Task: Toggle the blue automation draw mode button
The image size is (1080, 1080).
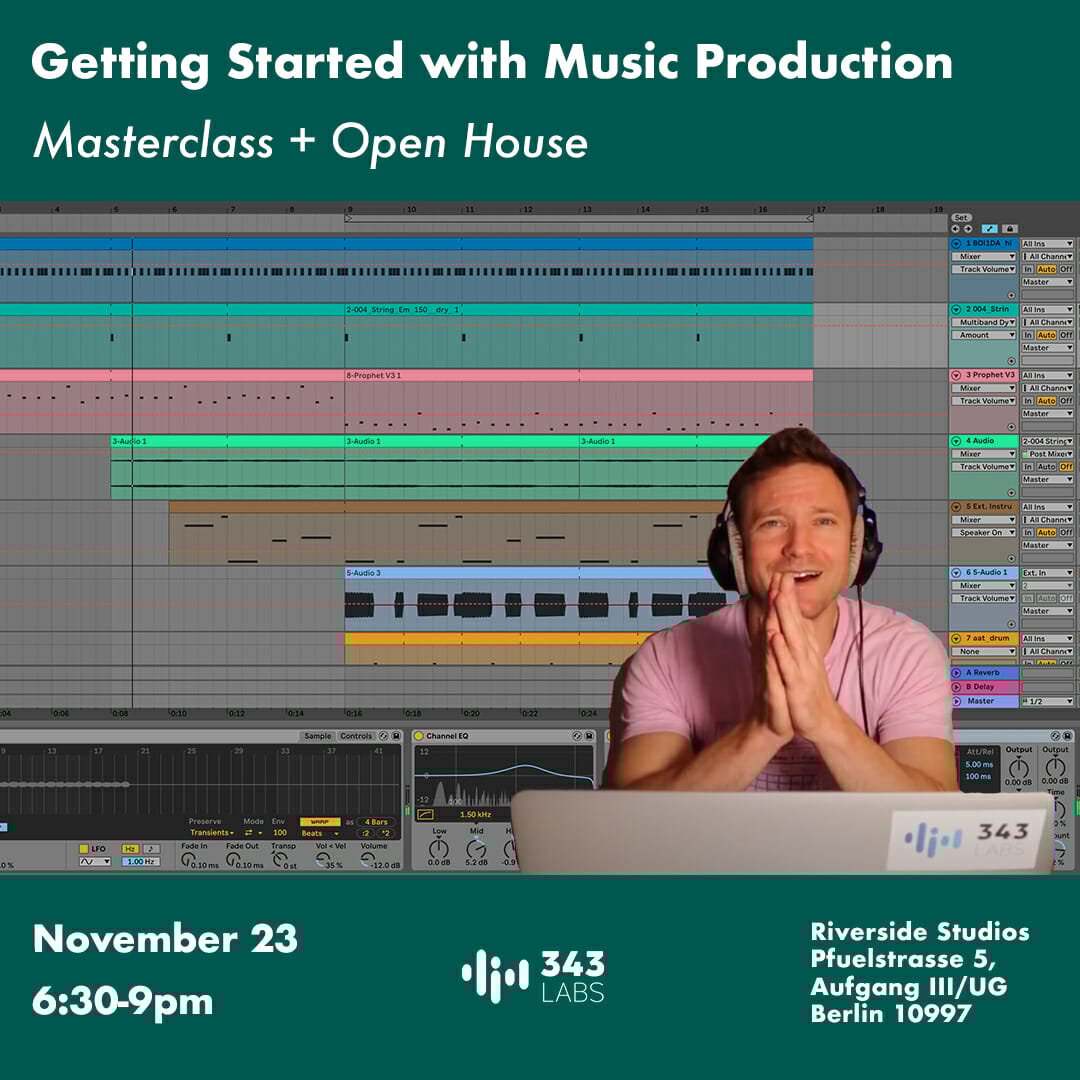Action: (x=989, y=229)
